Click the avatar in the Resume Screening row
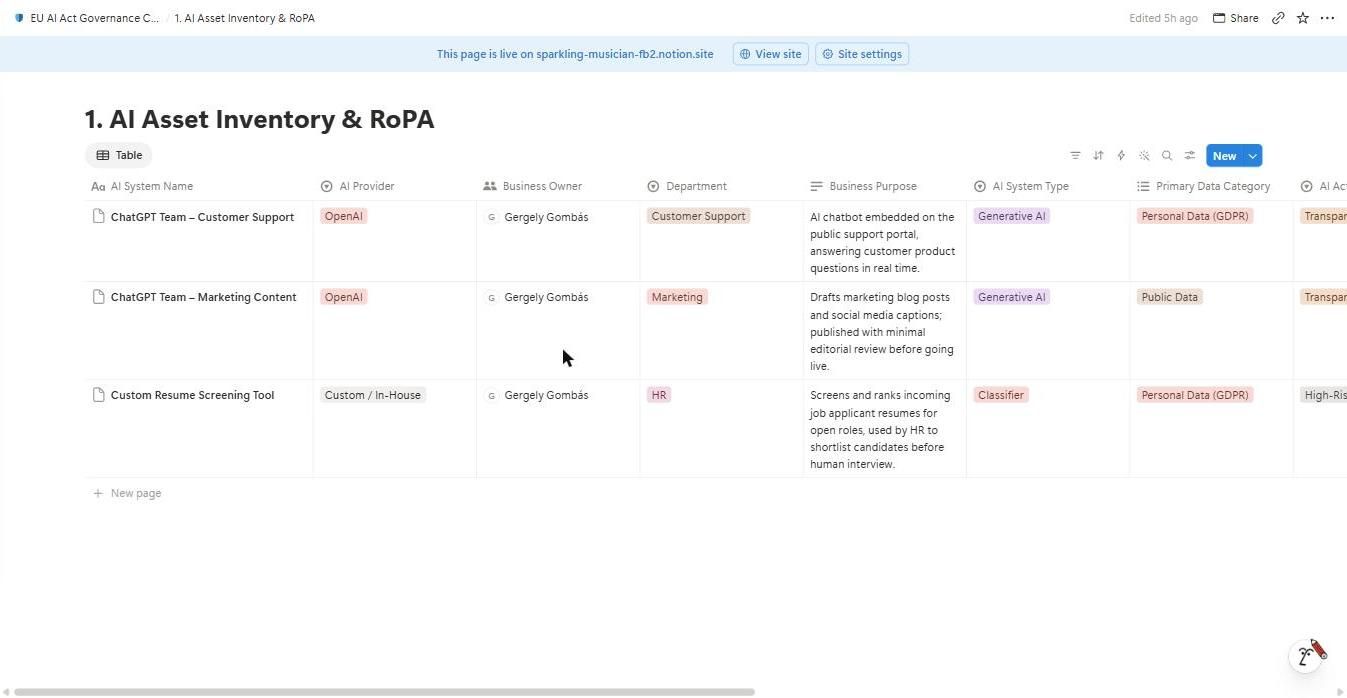Viewport: 1347px width, 698px height. (491, 395)
